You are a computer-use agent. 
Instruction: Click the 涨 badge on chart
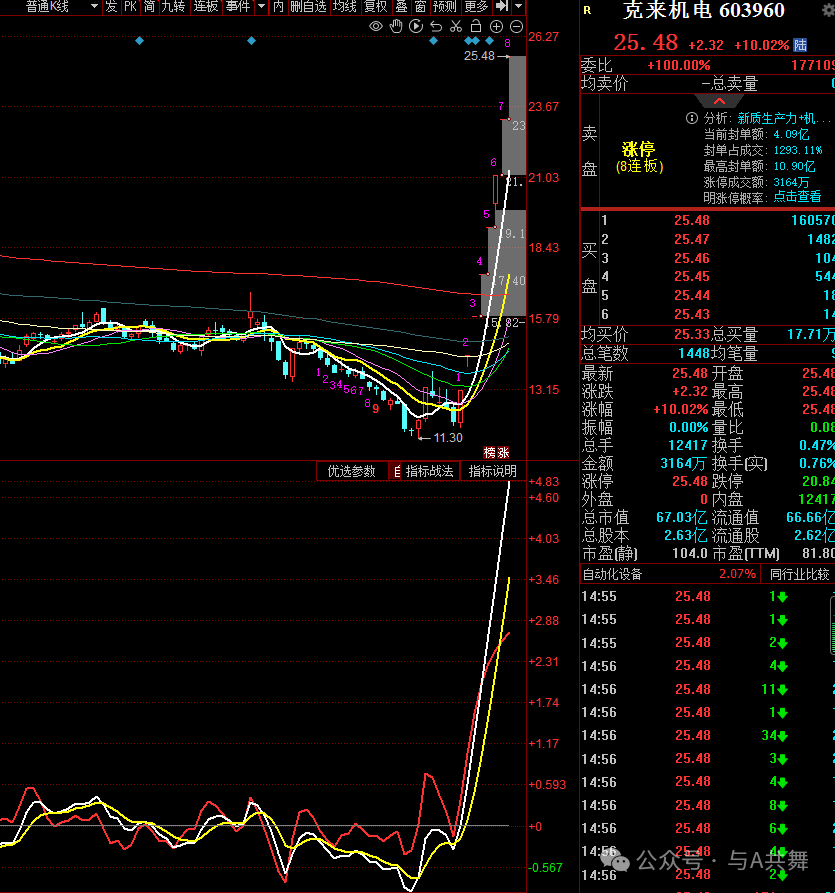503,453
